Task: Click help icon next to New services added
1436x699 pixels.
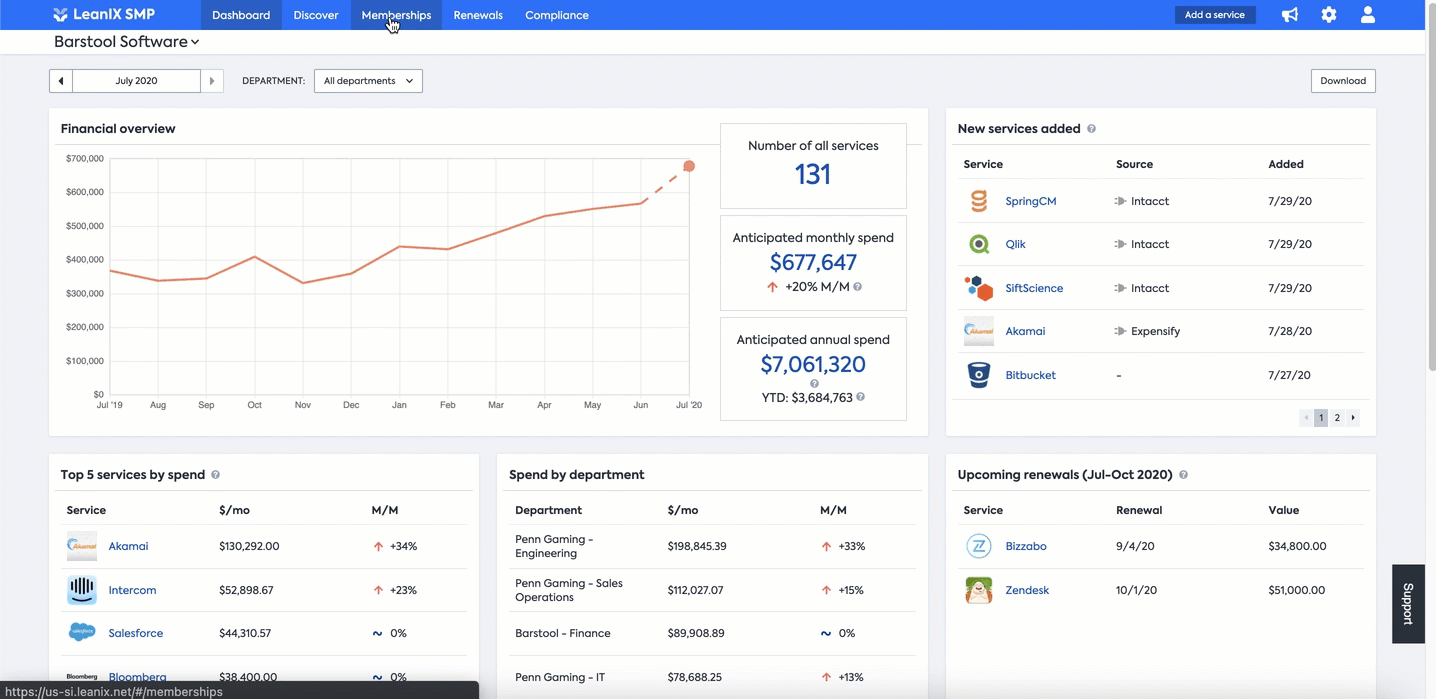Action: pyautogui.click(x=1091, y=129)
